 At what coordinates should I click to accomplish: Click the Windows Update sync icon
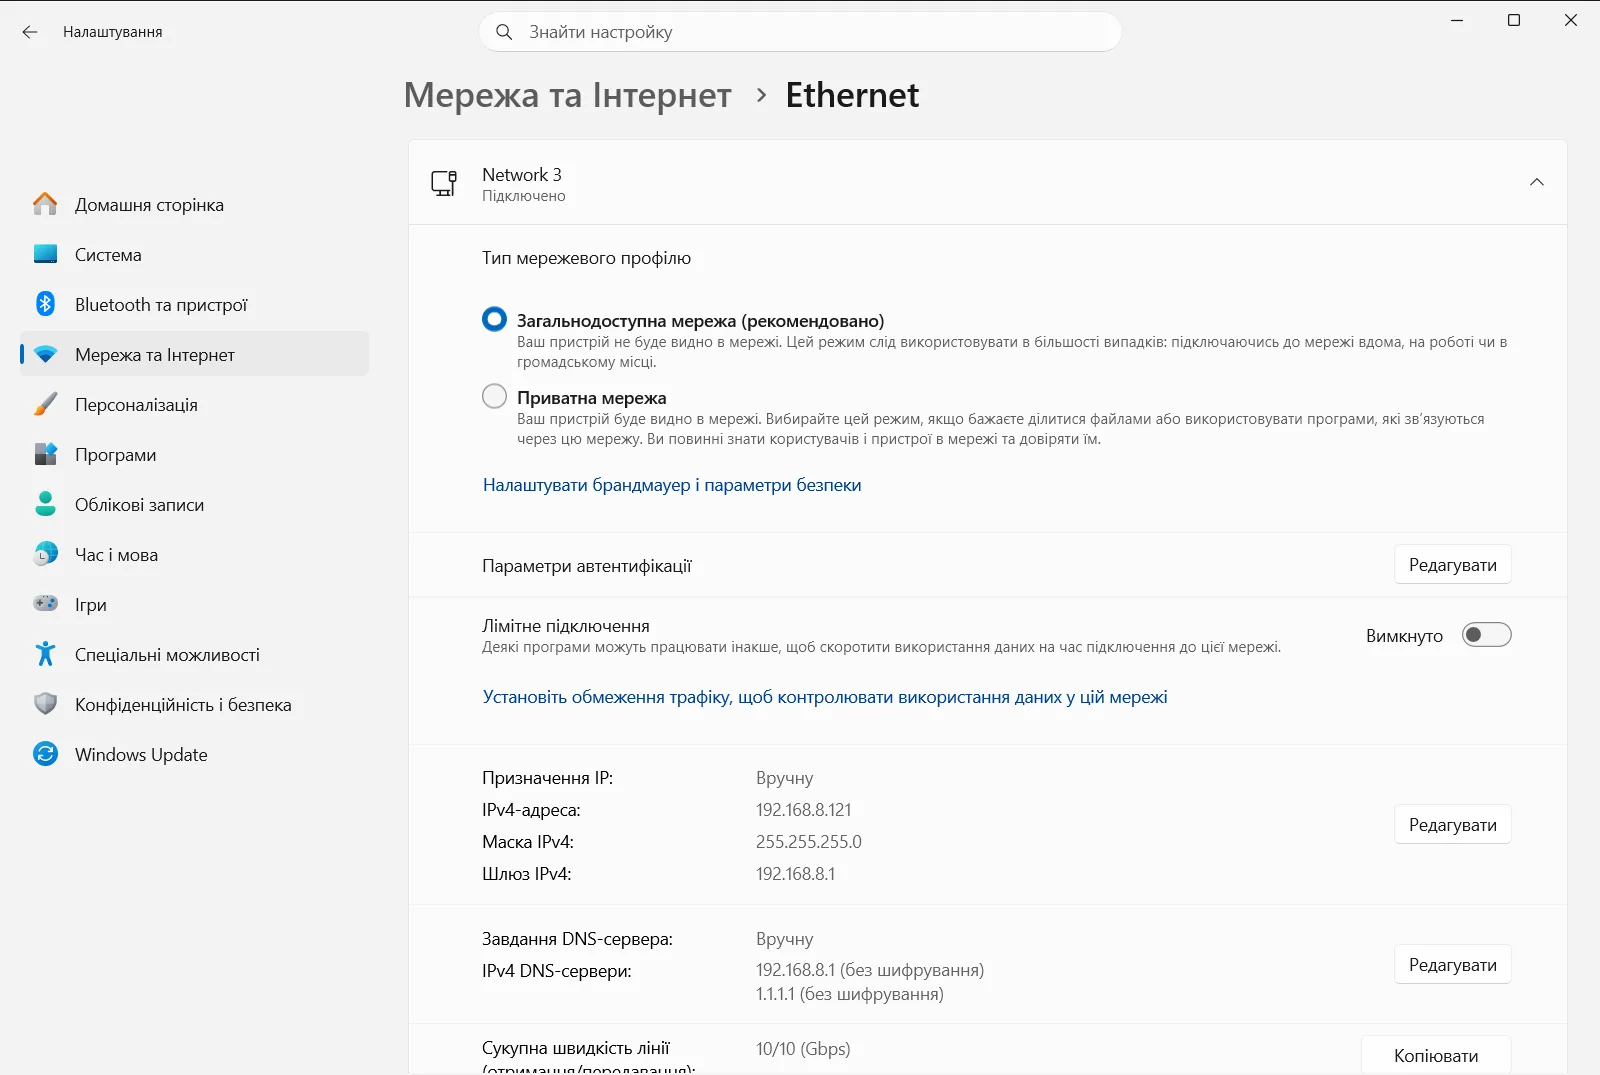45,754
